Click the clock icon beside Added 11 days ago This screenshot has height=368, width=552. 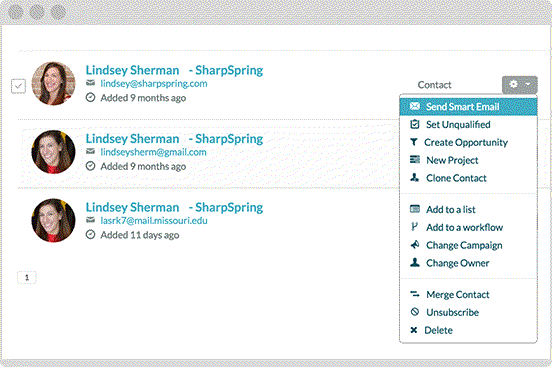click(x=90, y=235)
